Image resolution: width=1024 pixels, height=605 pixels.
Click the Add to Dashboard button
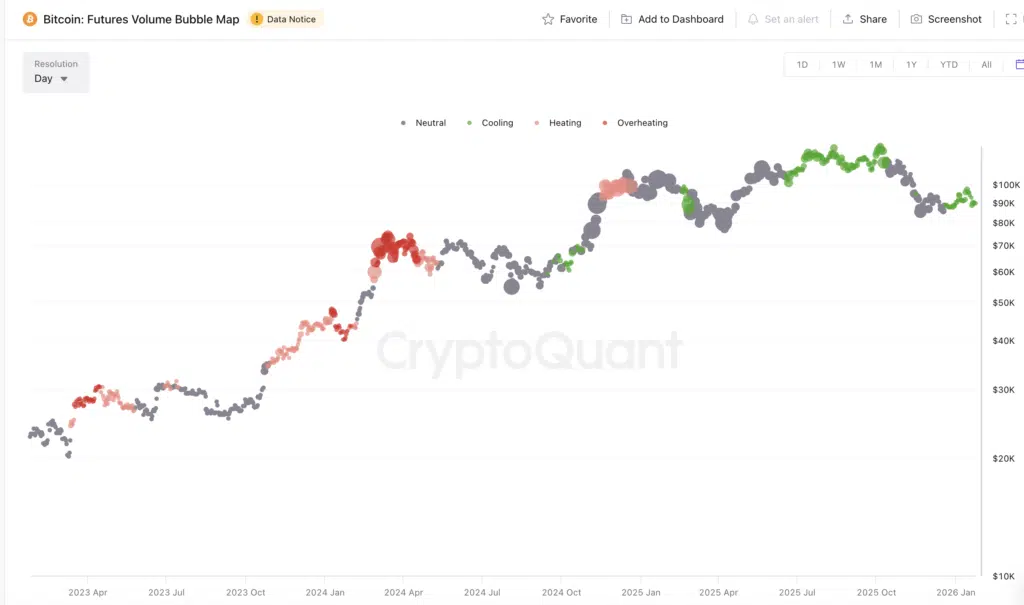click(672, 18)
